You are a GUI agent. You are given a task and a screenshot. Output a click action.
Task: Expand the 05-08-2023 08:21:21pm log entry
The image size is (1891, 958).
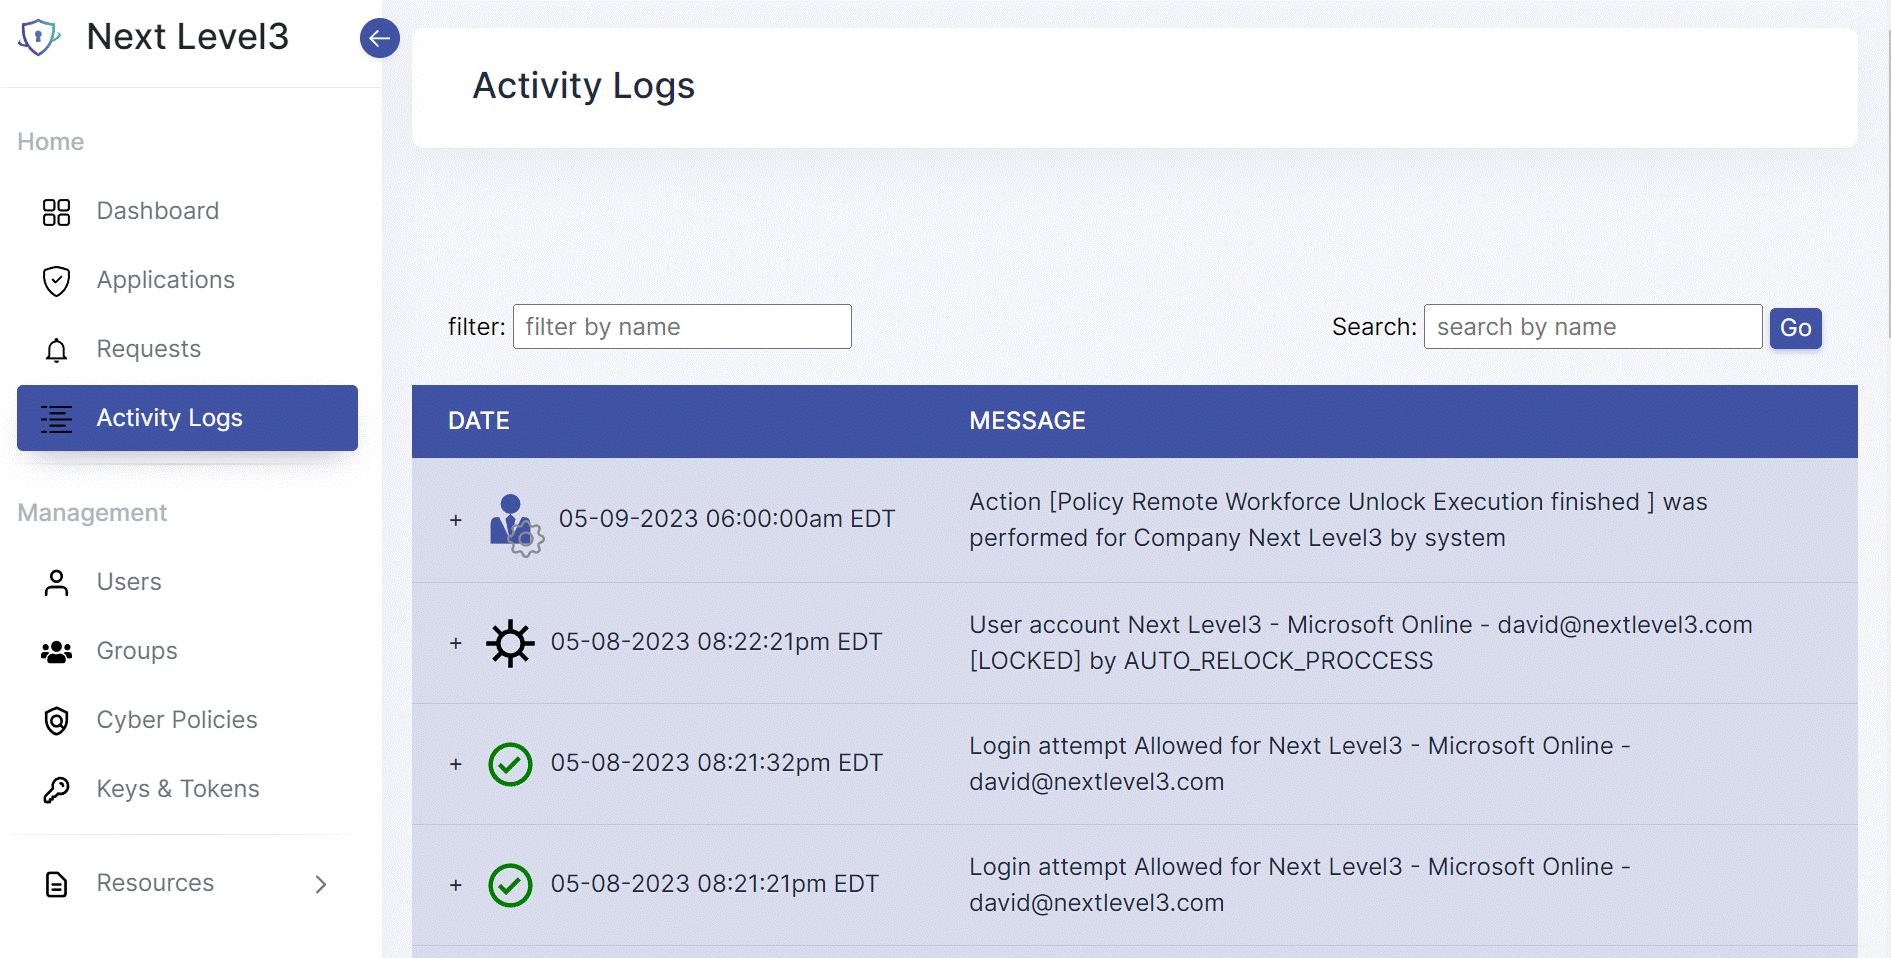[x=456, y=885]
